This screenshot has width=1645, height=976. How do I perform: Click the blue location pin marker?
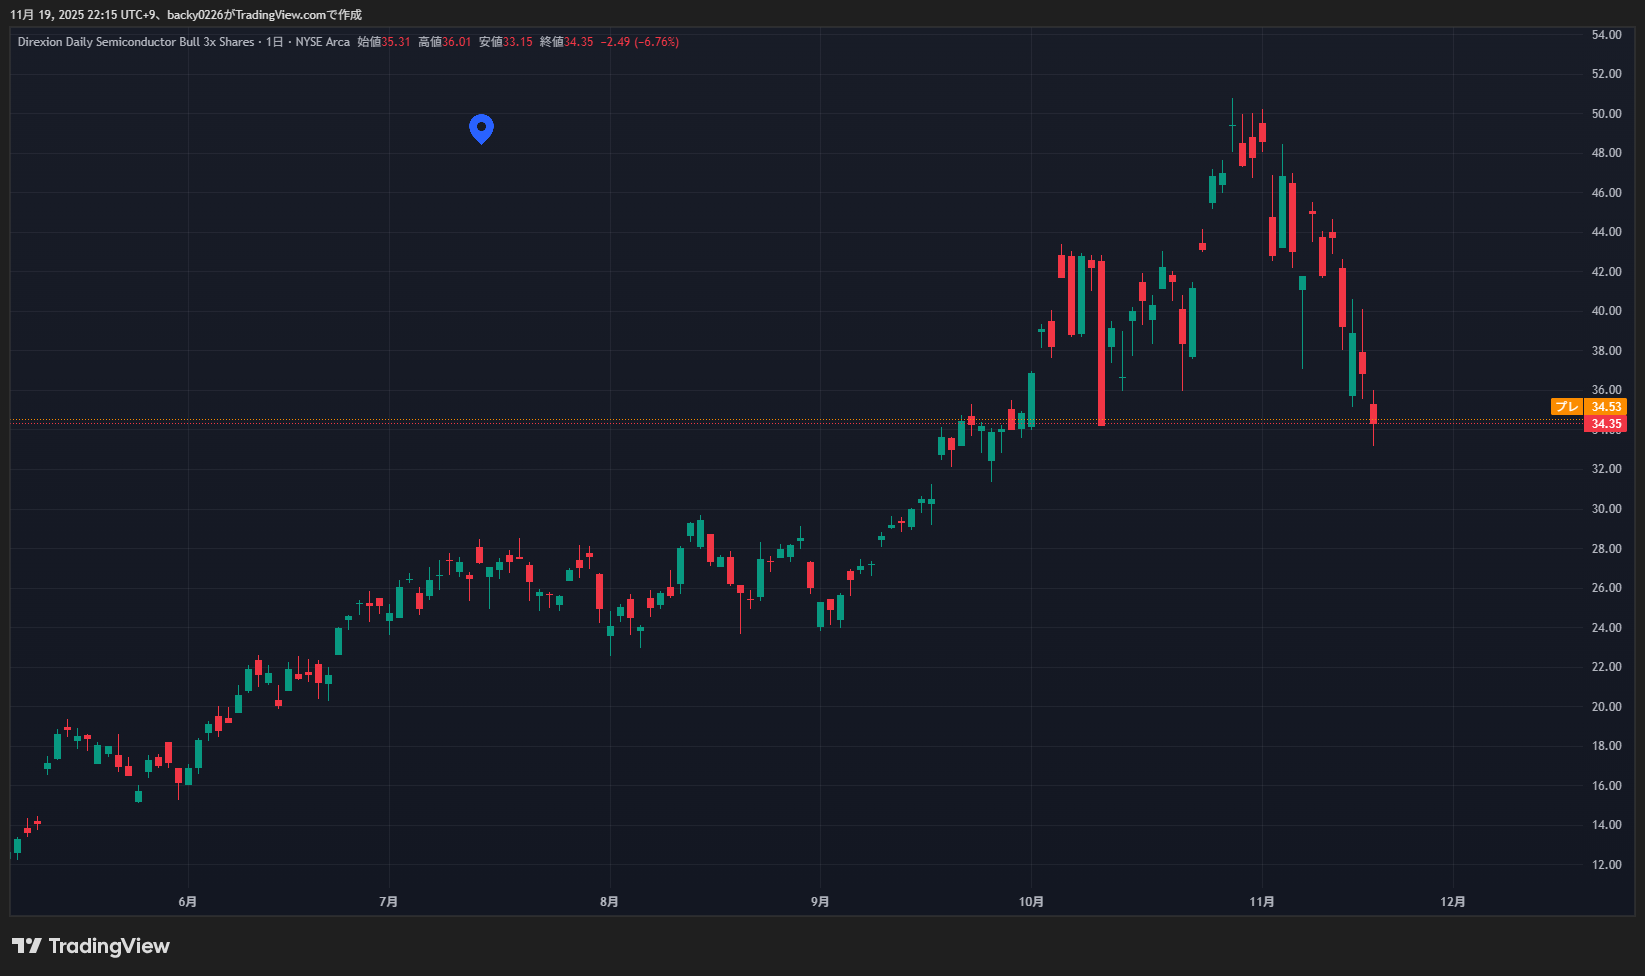(481, 128)
